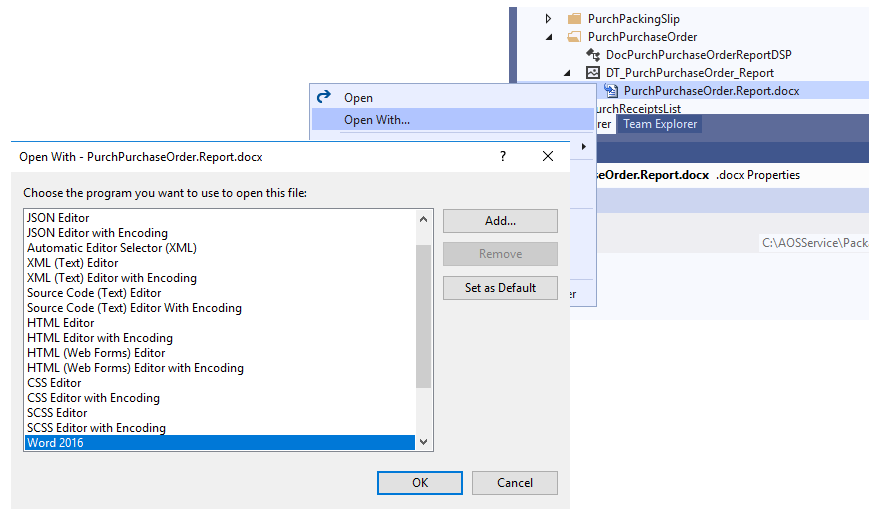This screenshot has width=871, height=519.
Task: Switch to the Team Explorer tab
Action: coord(660,124)
